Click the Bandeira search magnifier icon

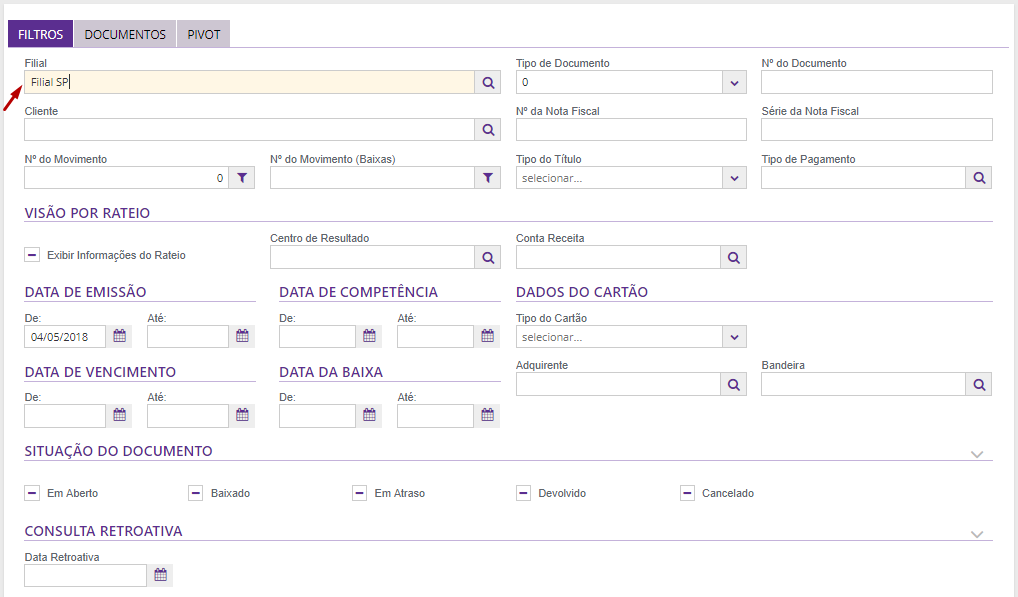pyautogui.click(x=979, y=384)
